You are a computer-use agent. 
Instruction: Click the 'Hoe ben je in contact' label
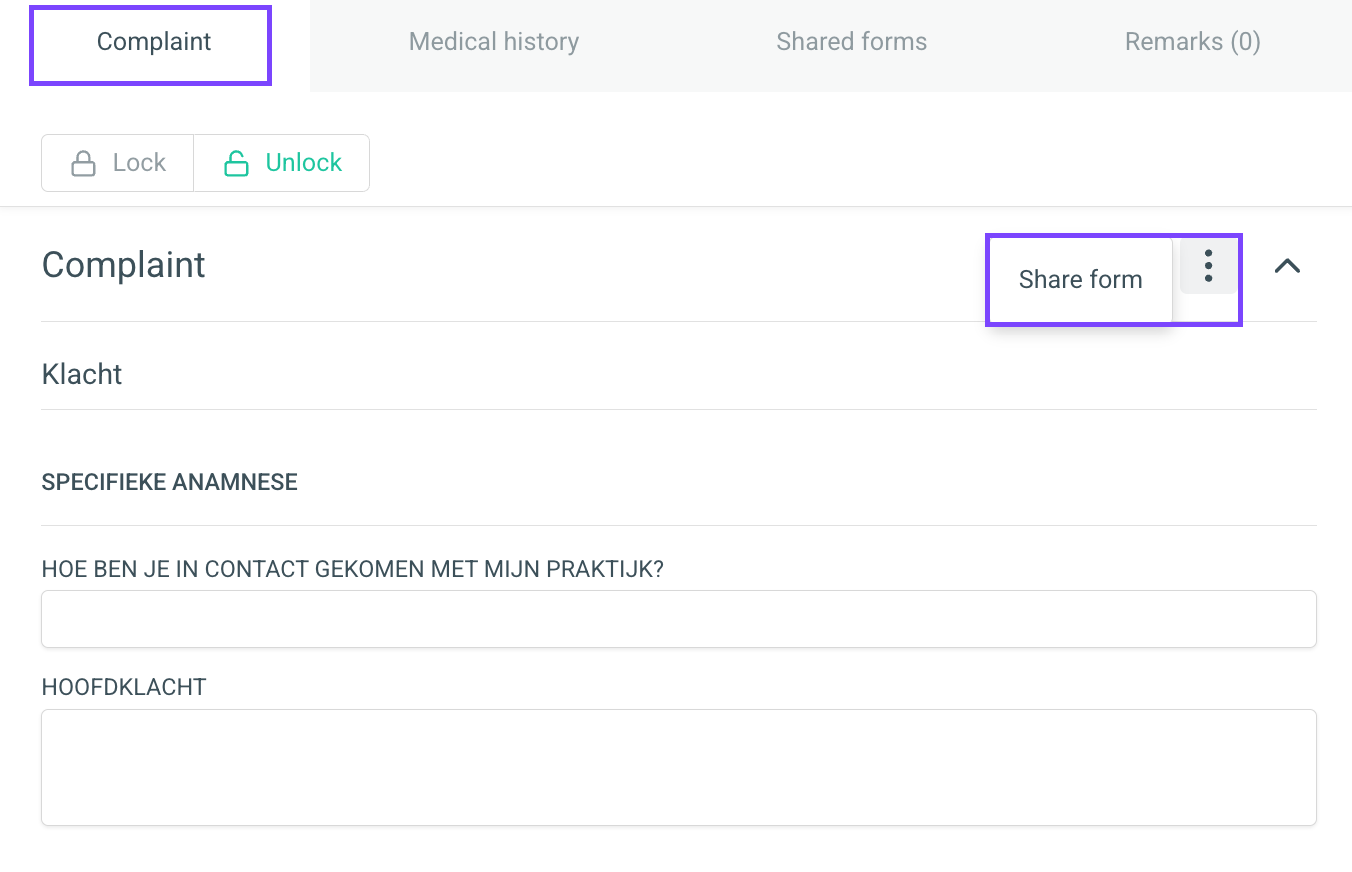353,569
